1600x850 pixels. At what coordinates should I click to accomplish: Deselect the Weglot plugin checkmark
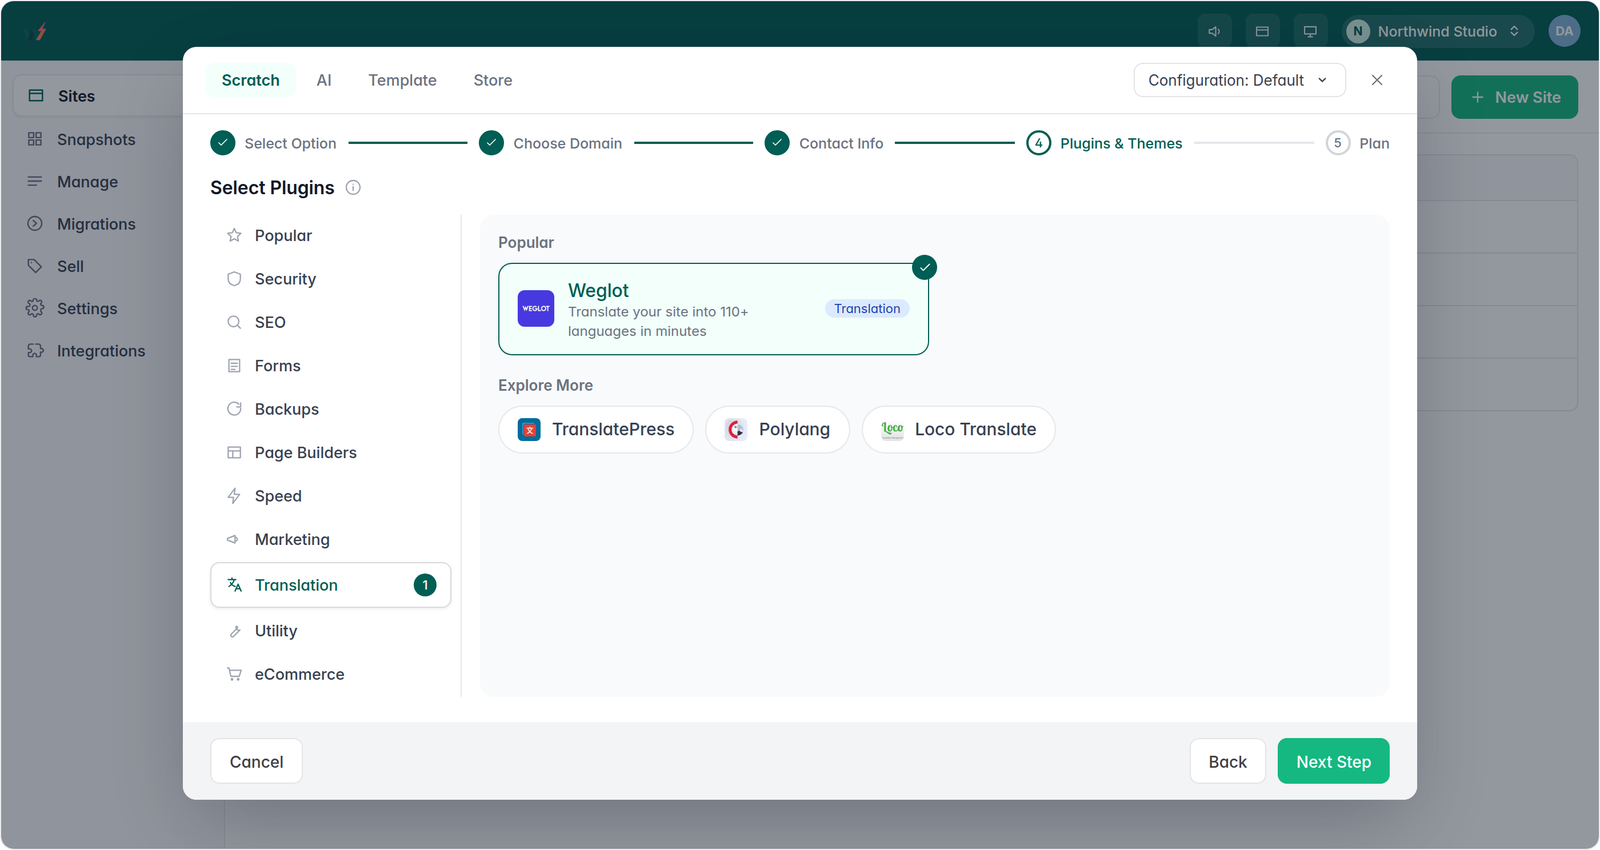click(x=925, y=267)
